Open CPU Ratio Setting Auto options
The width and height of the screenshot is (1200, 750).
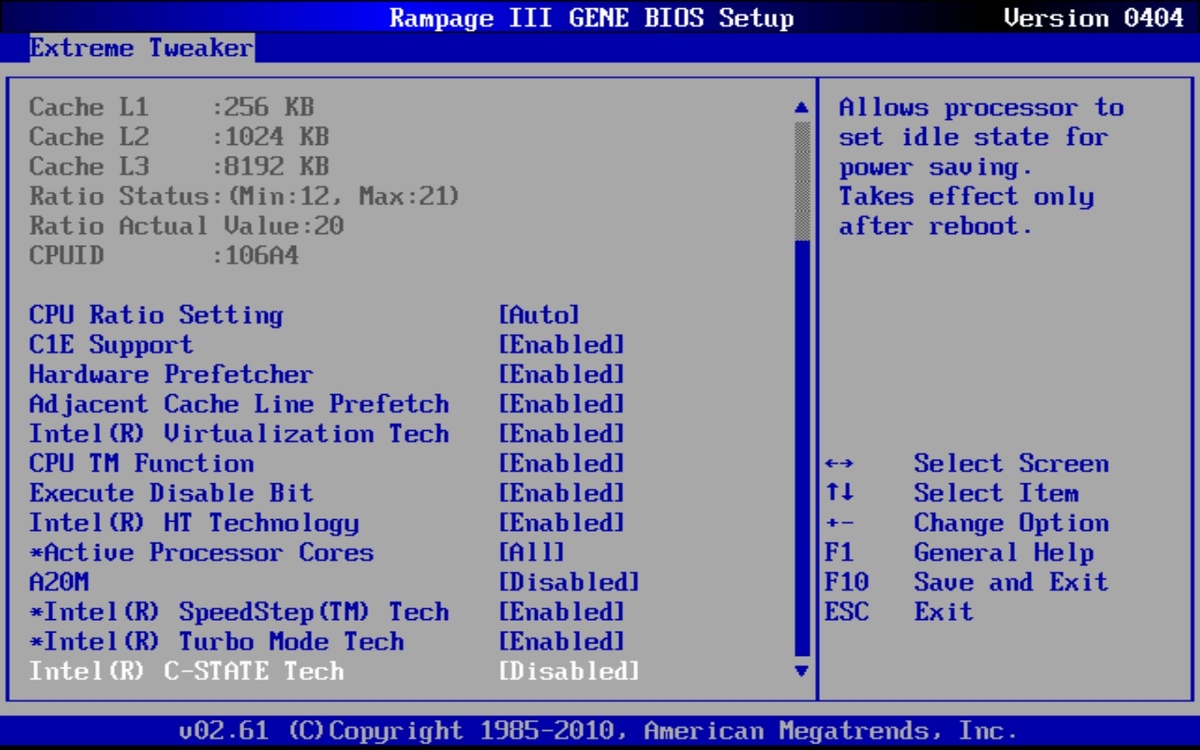pyautogui.click(x=538, y=315)
